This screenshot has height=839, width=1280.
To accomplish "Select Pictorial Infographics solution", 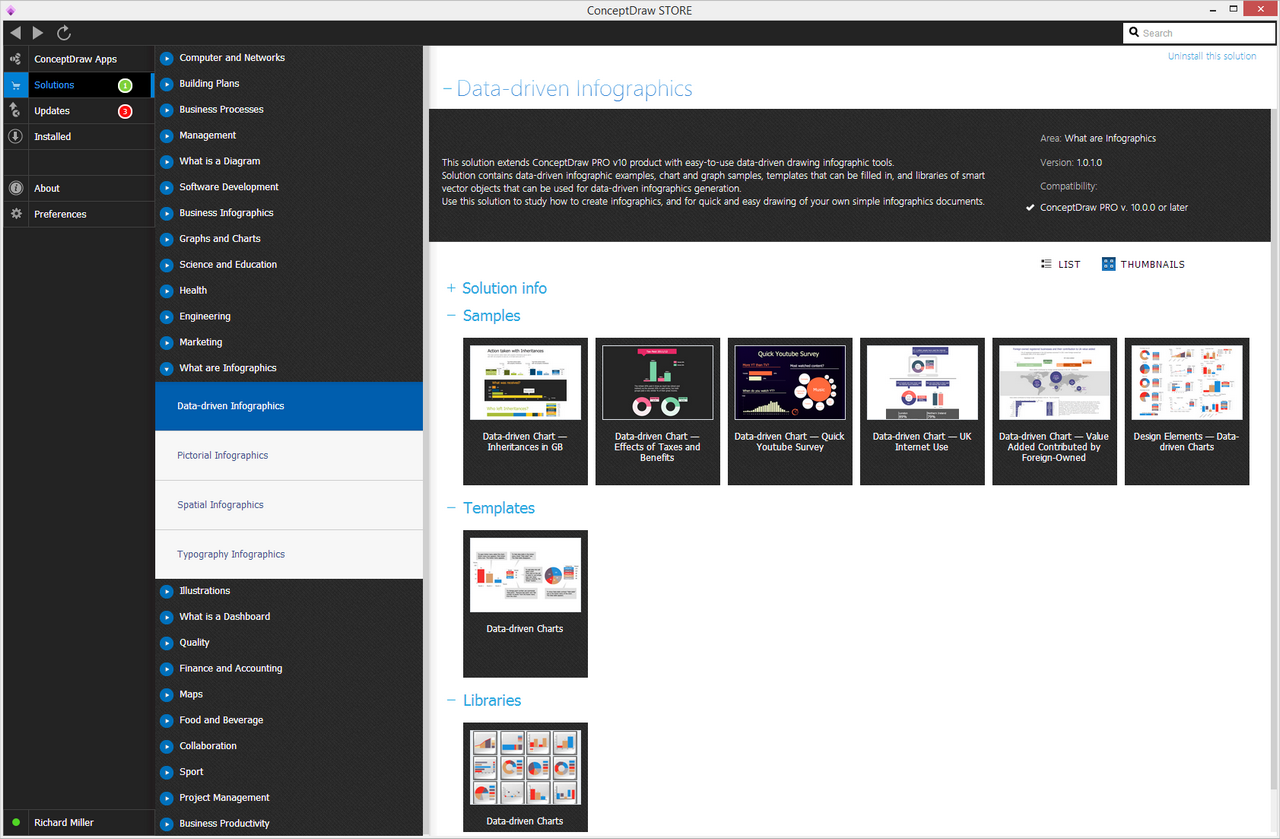I will click(x=289, y=456).
